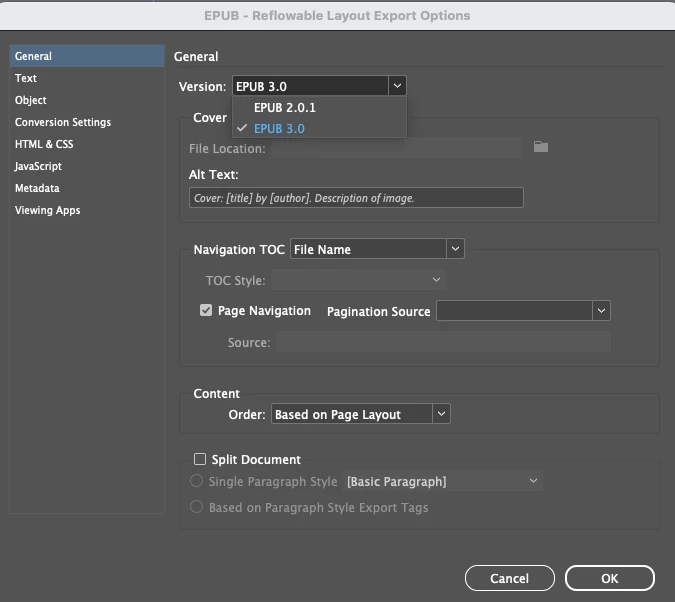The height and width of the screenshot is (602, 675).
Task: Browse for cover file with folder icon
Action: (541, 147)
